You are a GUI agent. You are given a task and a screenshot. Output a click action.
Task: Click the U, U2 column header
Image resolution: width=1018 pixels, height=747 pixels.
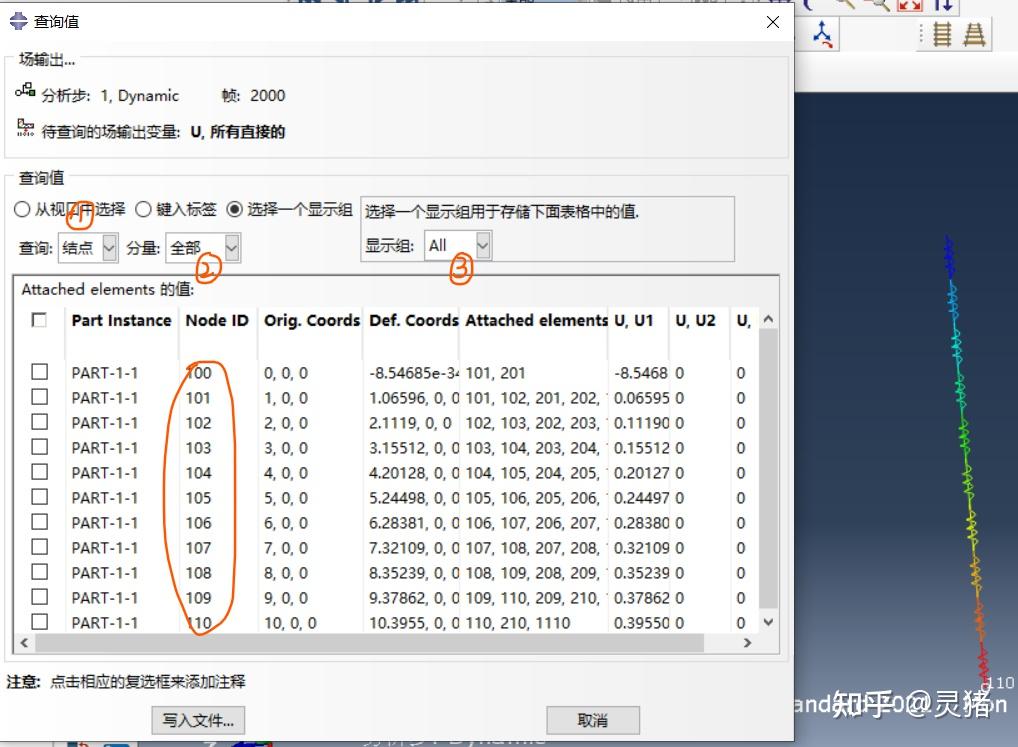pyautogui.click(x=695, y=321)
